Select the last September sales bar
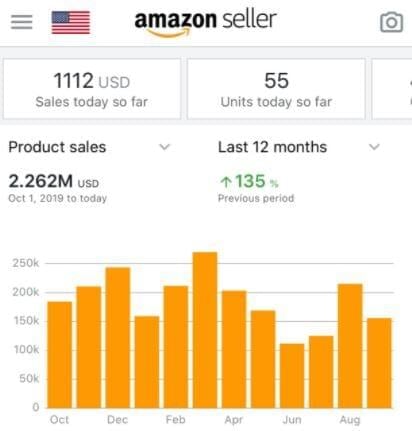The image size is (412, 431). tap(379, 363)
